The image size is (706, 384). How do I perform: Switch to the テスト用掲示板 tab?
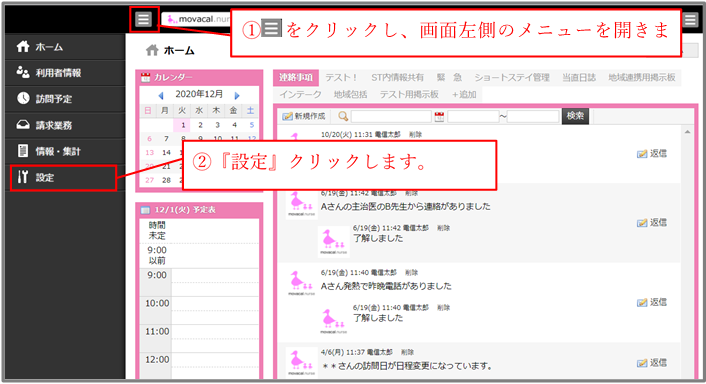(409, 95)
